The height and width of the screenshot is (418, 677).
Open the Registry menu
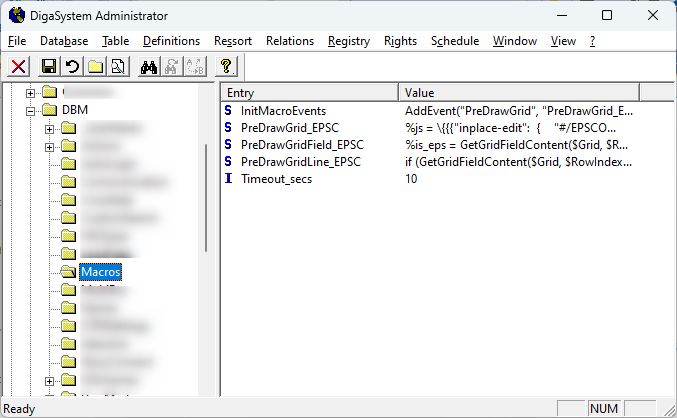348,41
